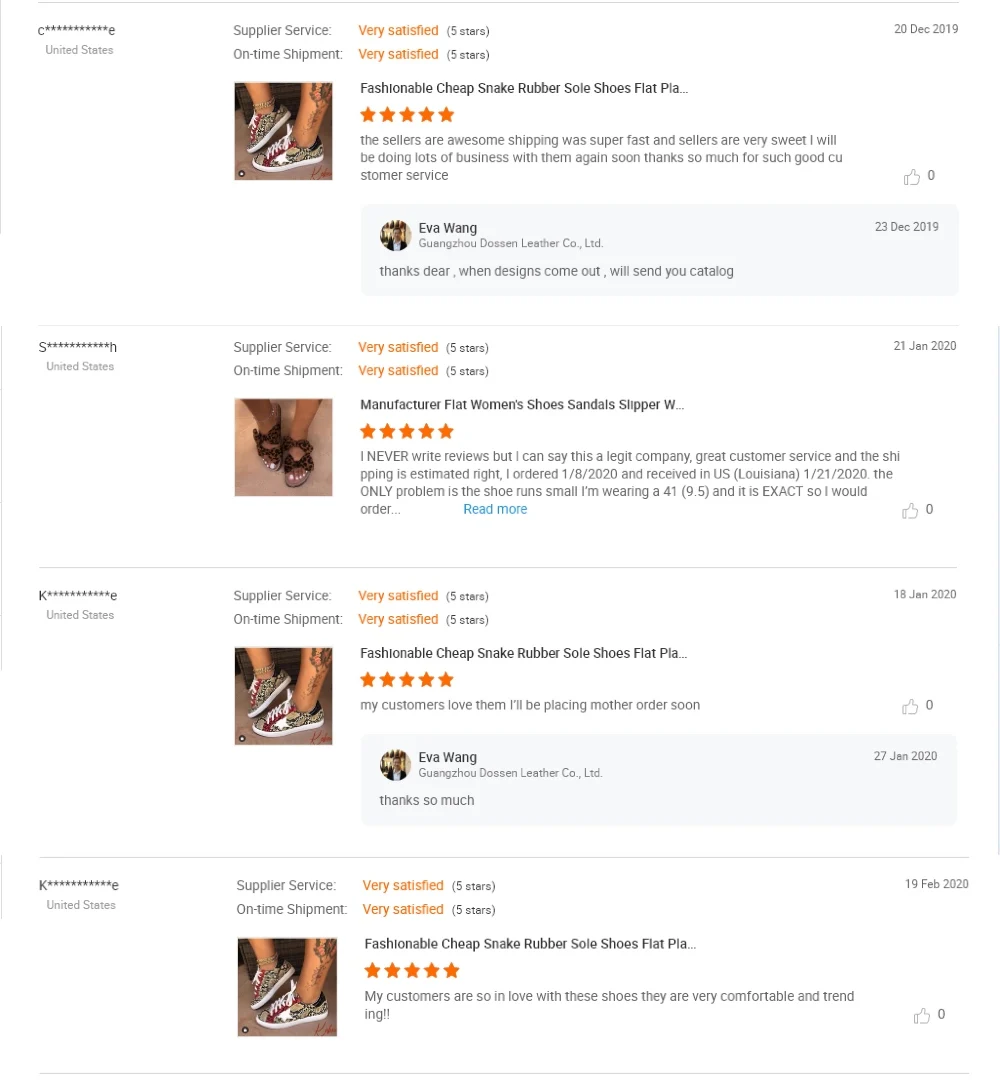Open product title link in 20 Dec review
The image size is (1000, 1090).
pyautogui.click(x=524, y=88)
